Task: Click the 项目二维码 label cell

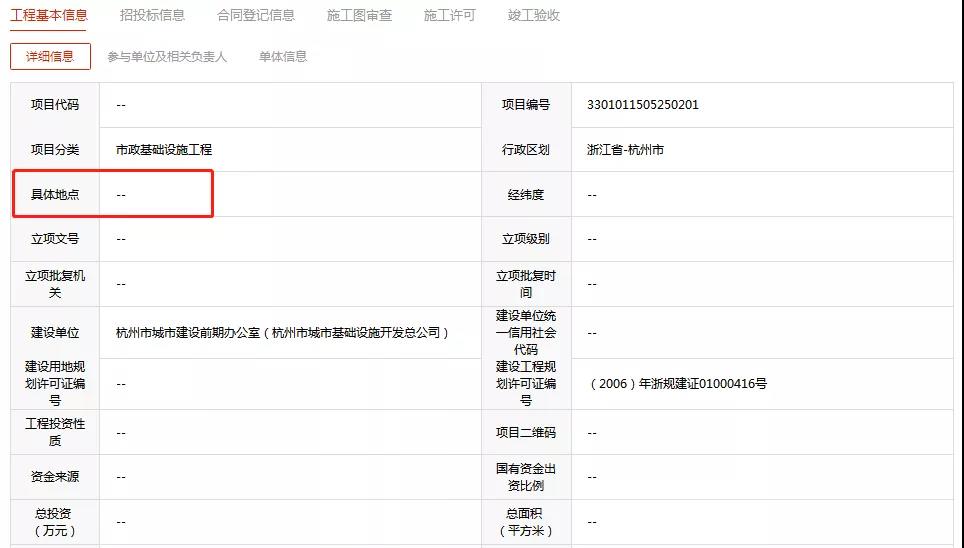Action: point(526,433)
